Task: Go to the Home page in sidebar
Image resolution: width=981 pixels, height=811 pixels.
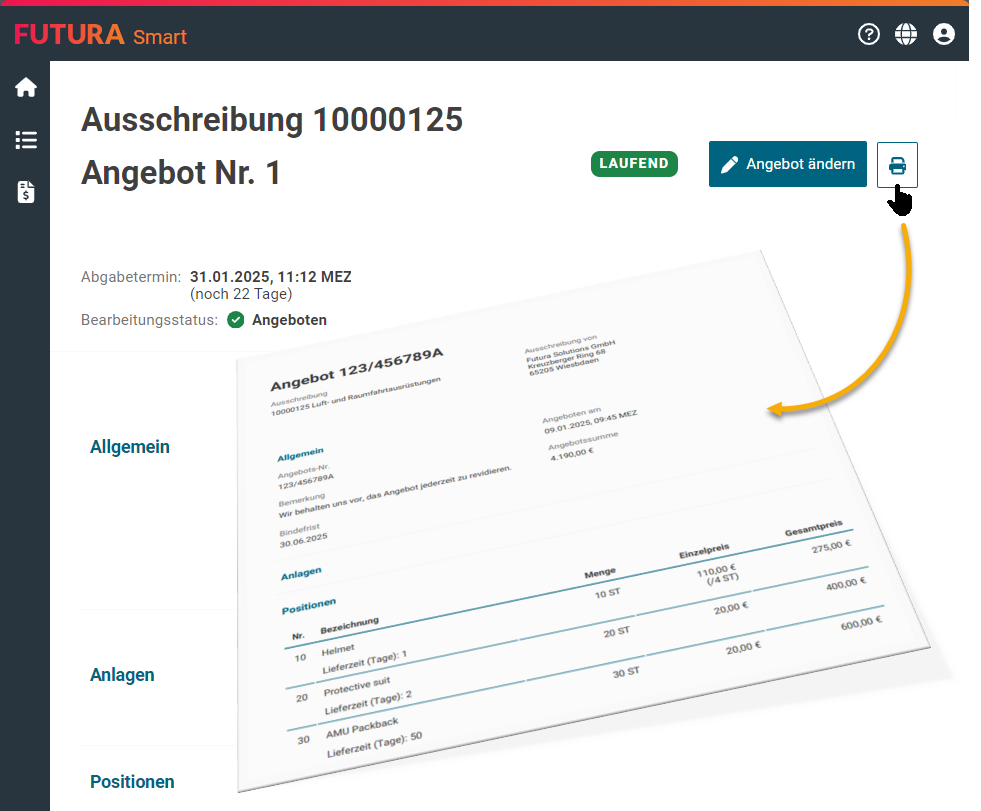Action: coord(26,88)
